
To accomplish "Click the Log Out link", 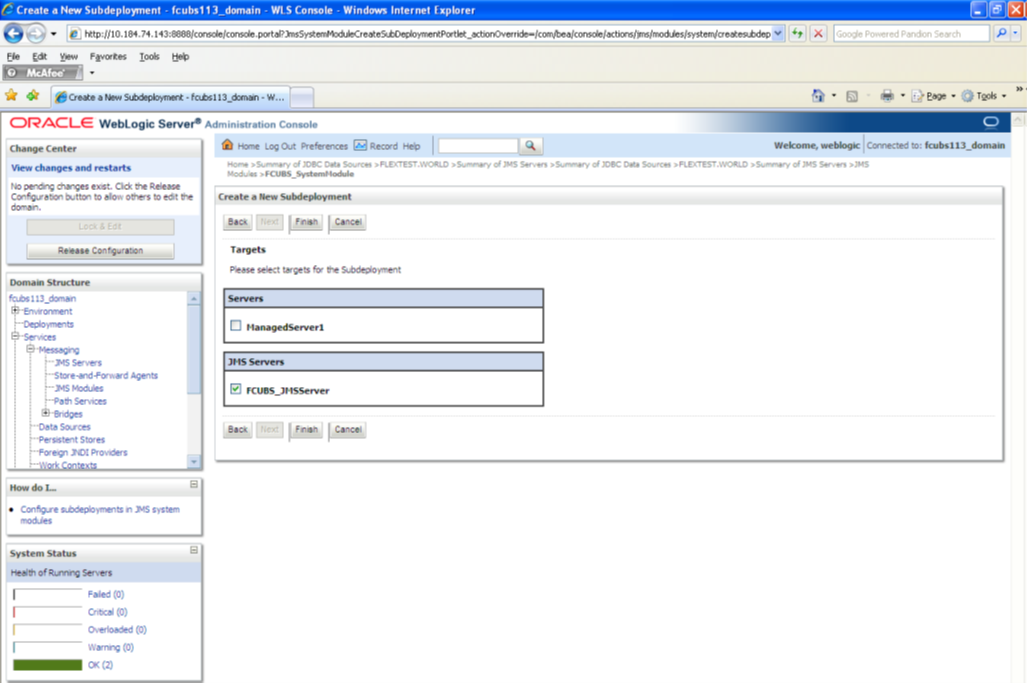I will pyautogui.click(x=280, y=146).
